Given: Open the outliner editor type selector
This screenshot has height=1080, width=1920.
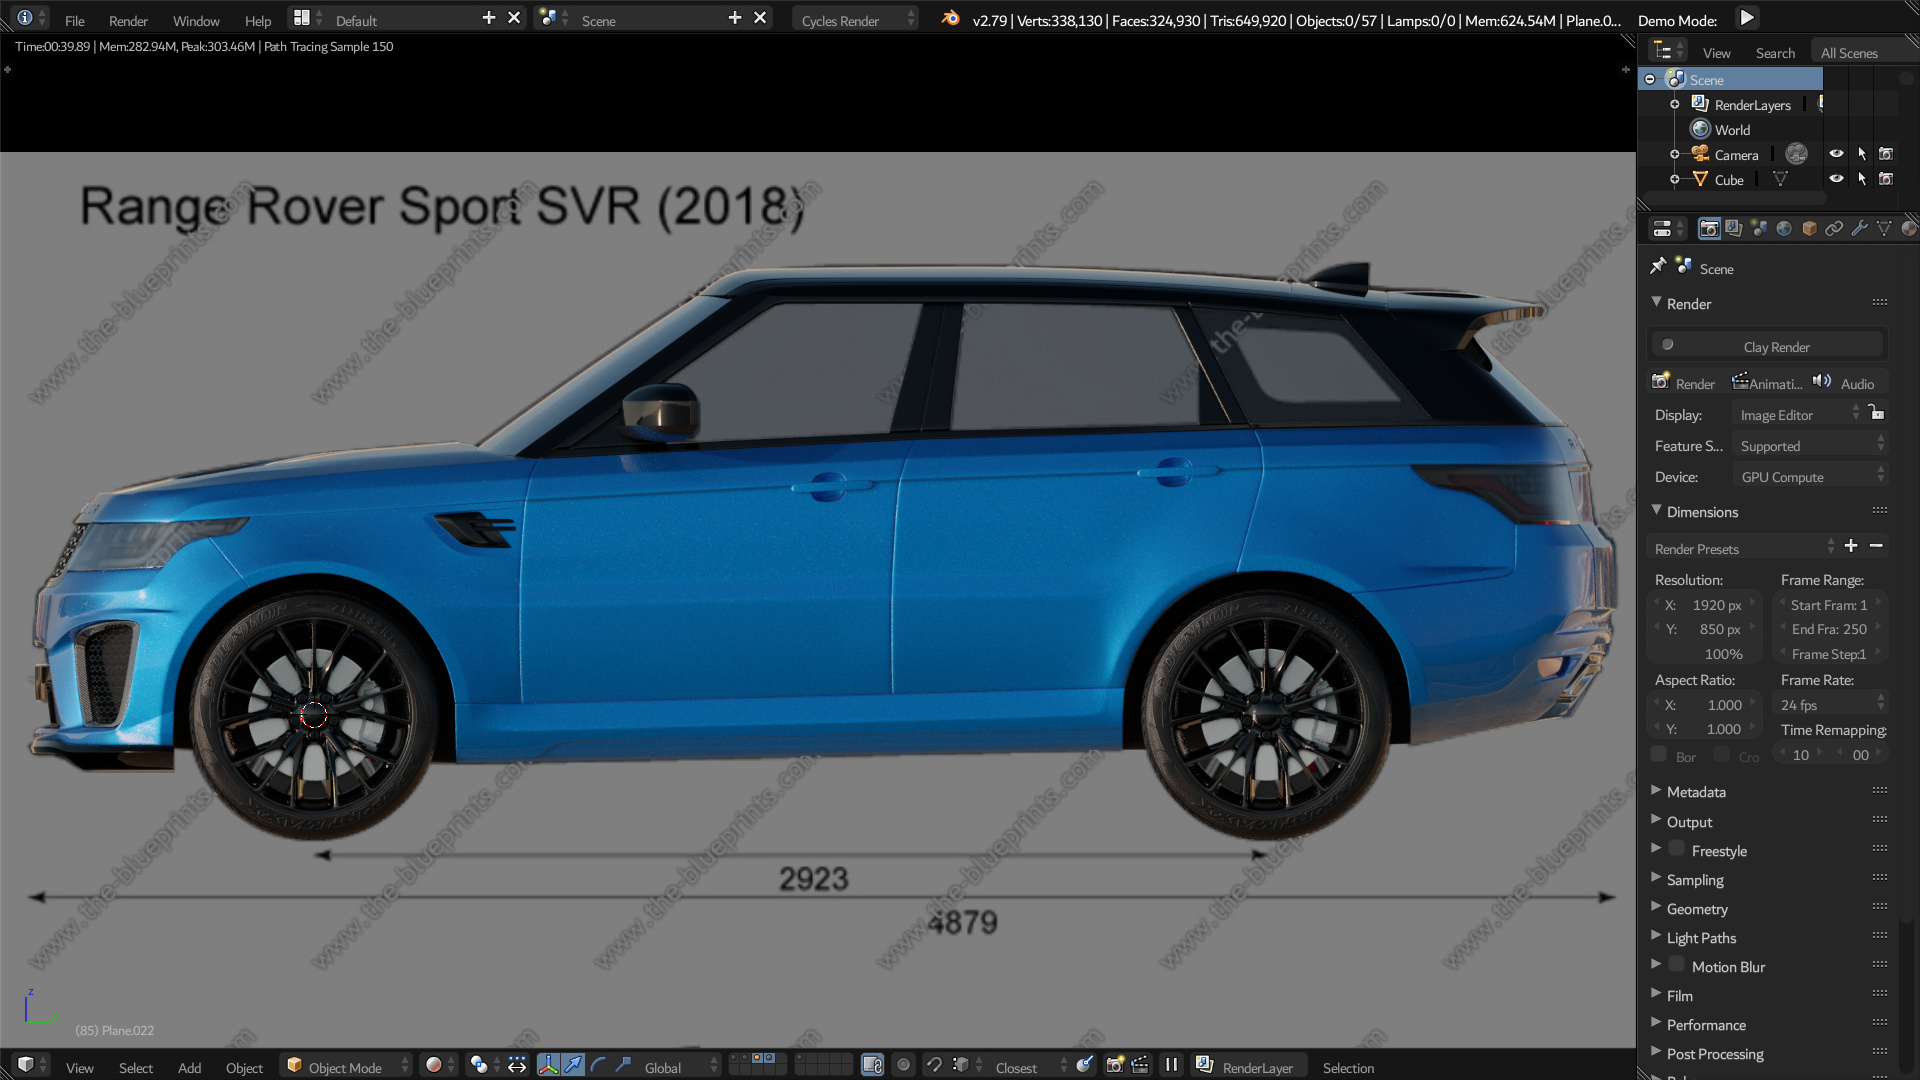Looking at the screenshot, I should pyautogui.click(x=1668, y=52).
